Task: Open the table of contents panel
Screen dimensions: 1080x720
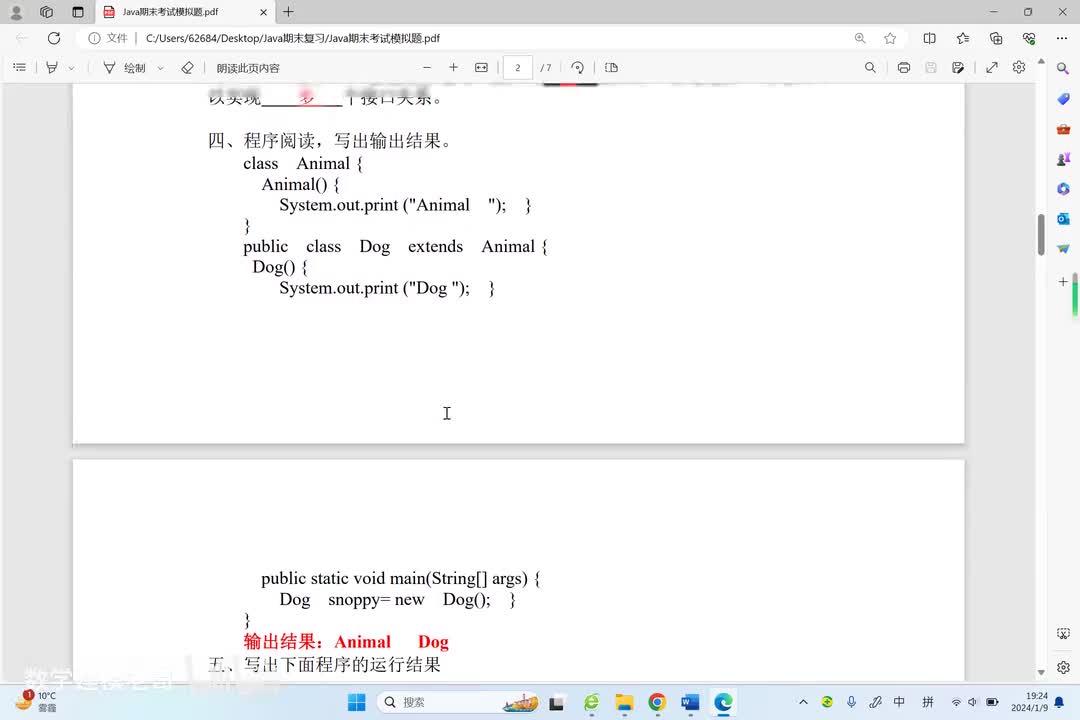Action: (x=19, y=68)
